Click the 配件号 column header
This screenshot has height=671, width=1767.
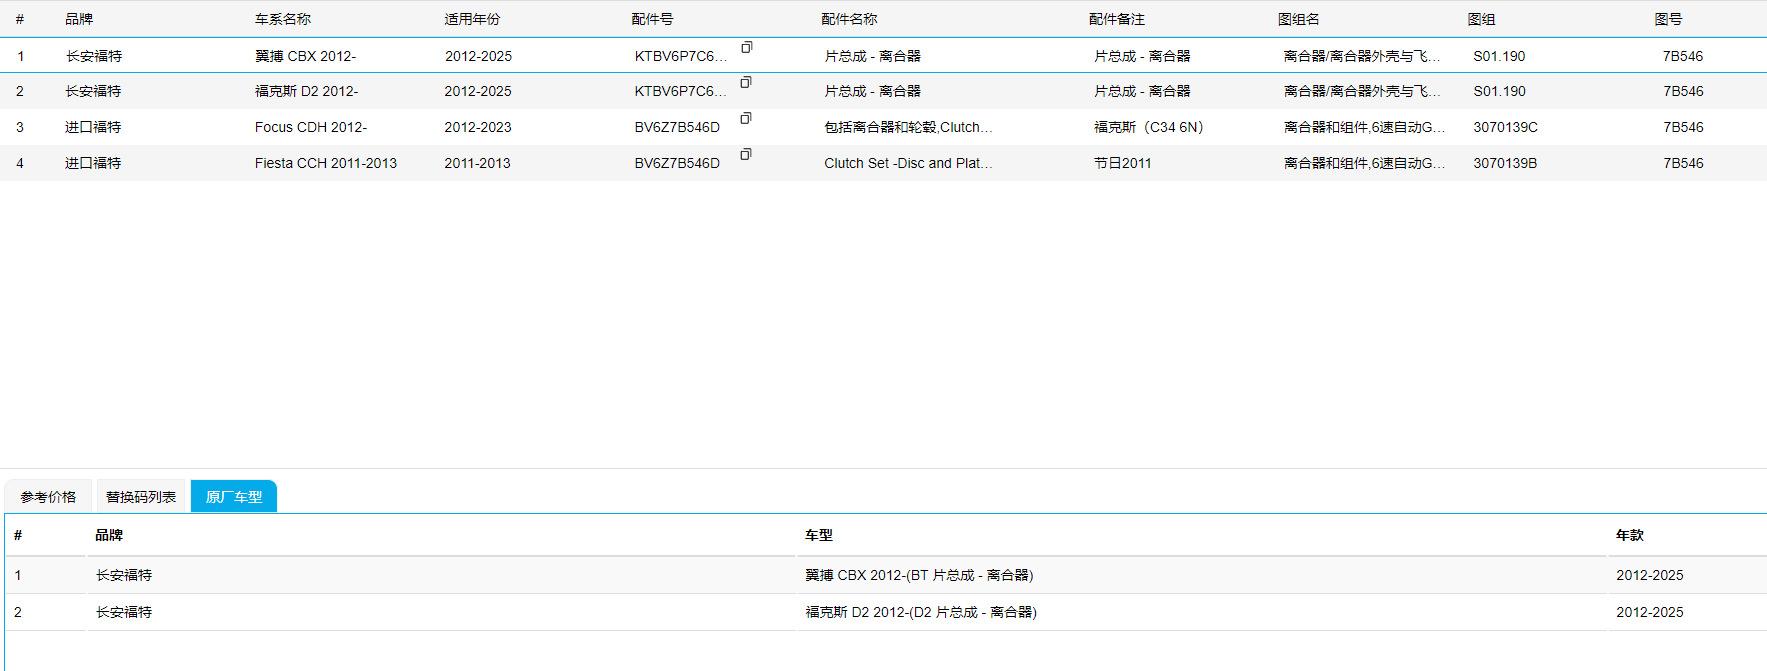tap(652, 19)
